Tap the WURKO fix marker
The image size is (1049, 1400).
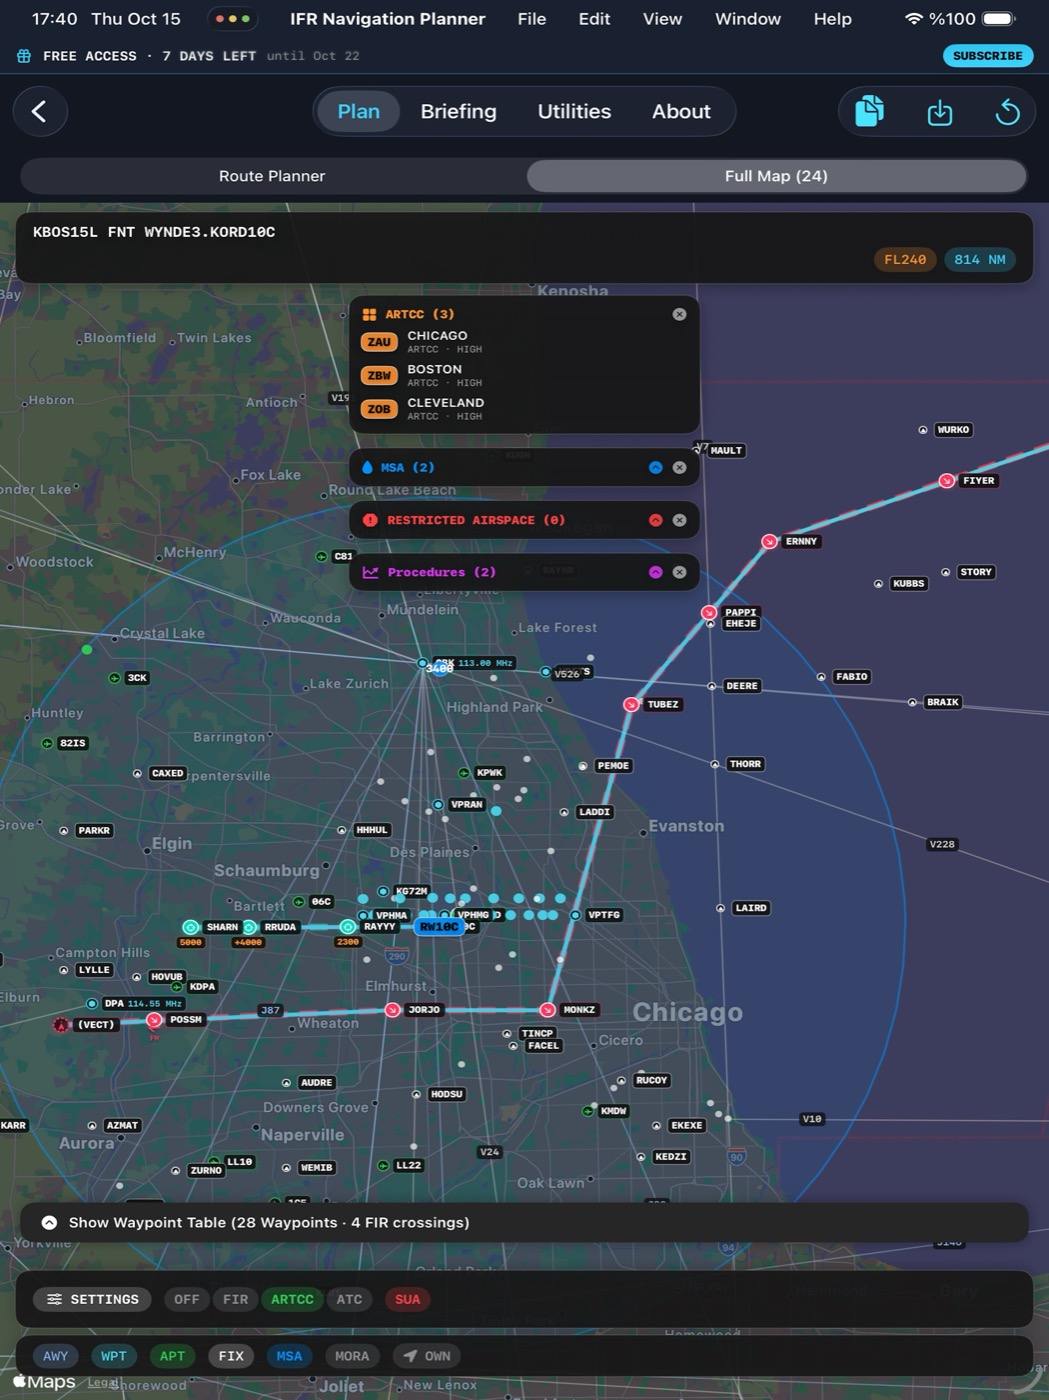click(x=923, y=430)
